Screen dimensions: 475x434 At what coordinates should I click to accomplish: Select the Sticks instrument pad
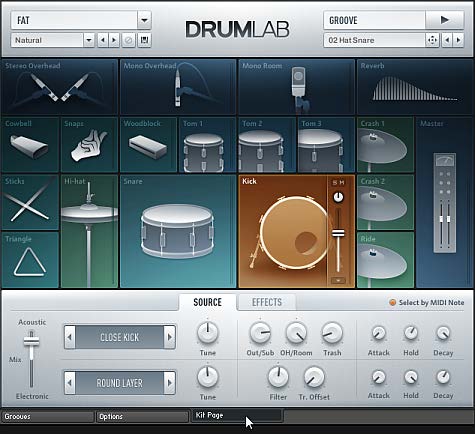point(30,202)
